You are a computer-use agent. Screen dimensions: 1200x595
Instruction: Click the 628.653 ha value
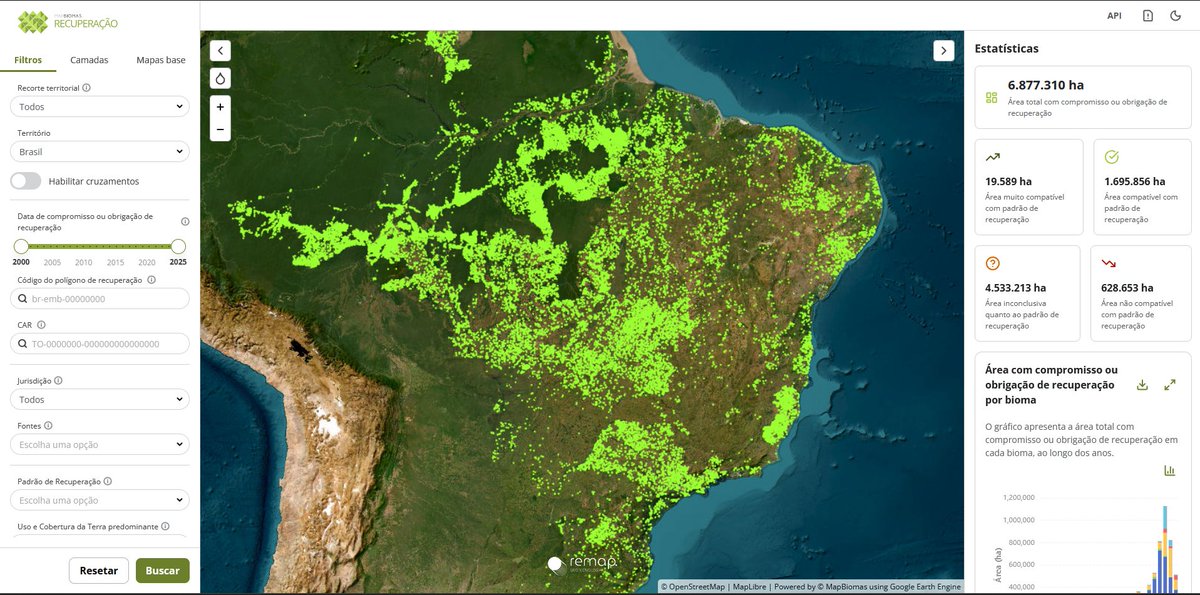1126,288
